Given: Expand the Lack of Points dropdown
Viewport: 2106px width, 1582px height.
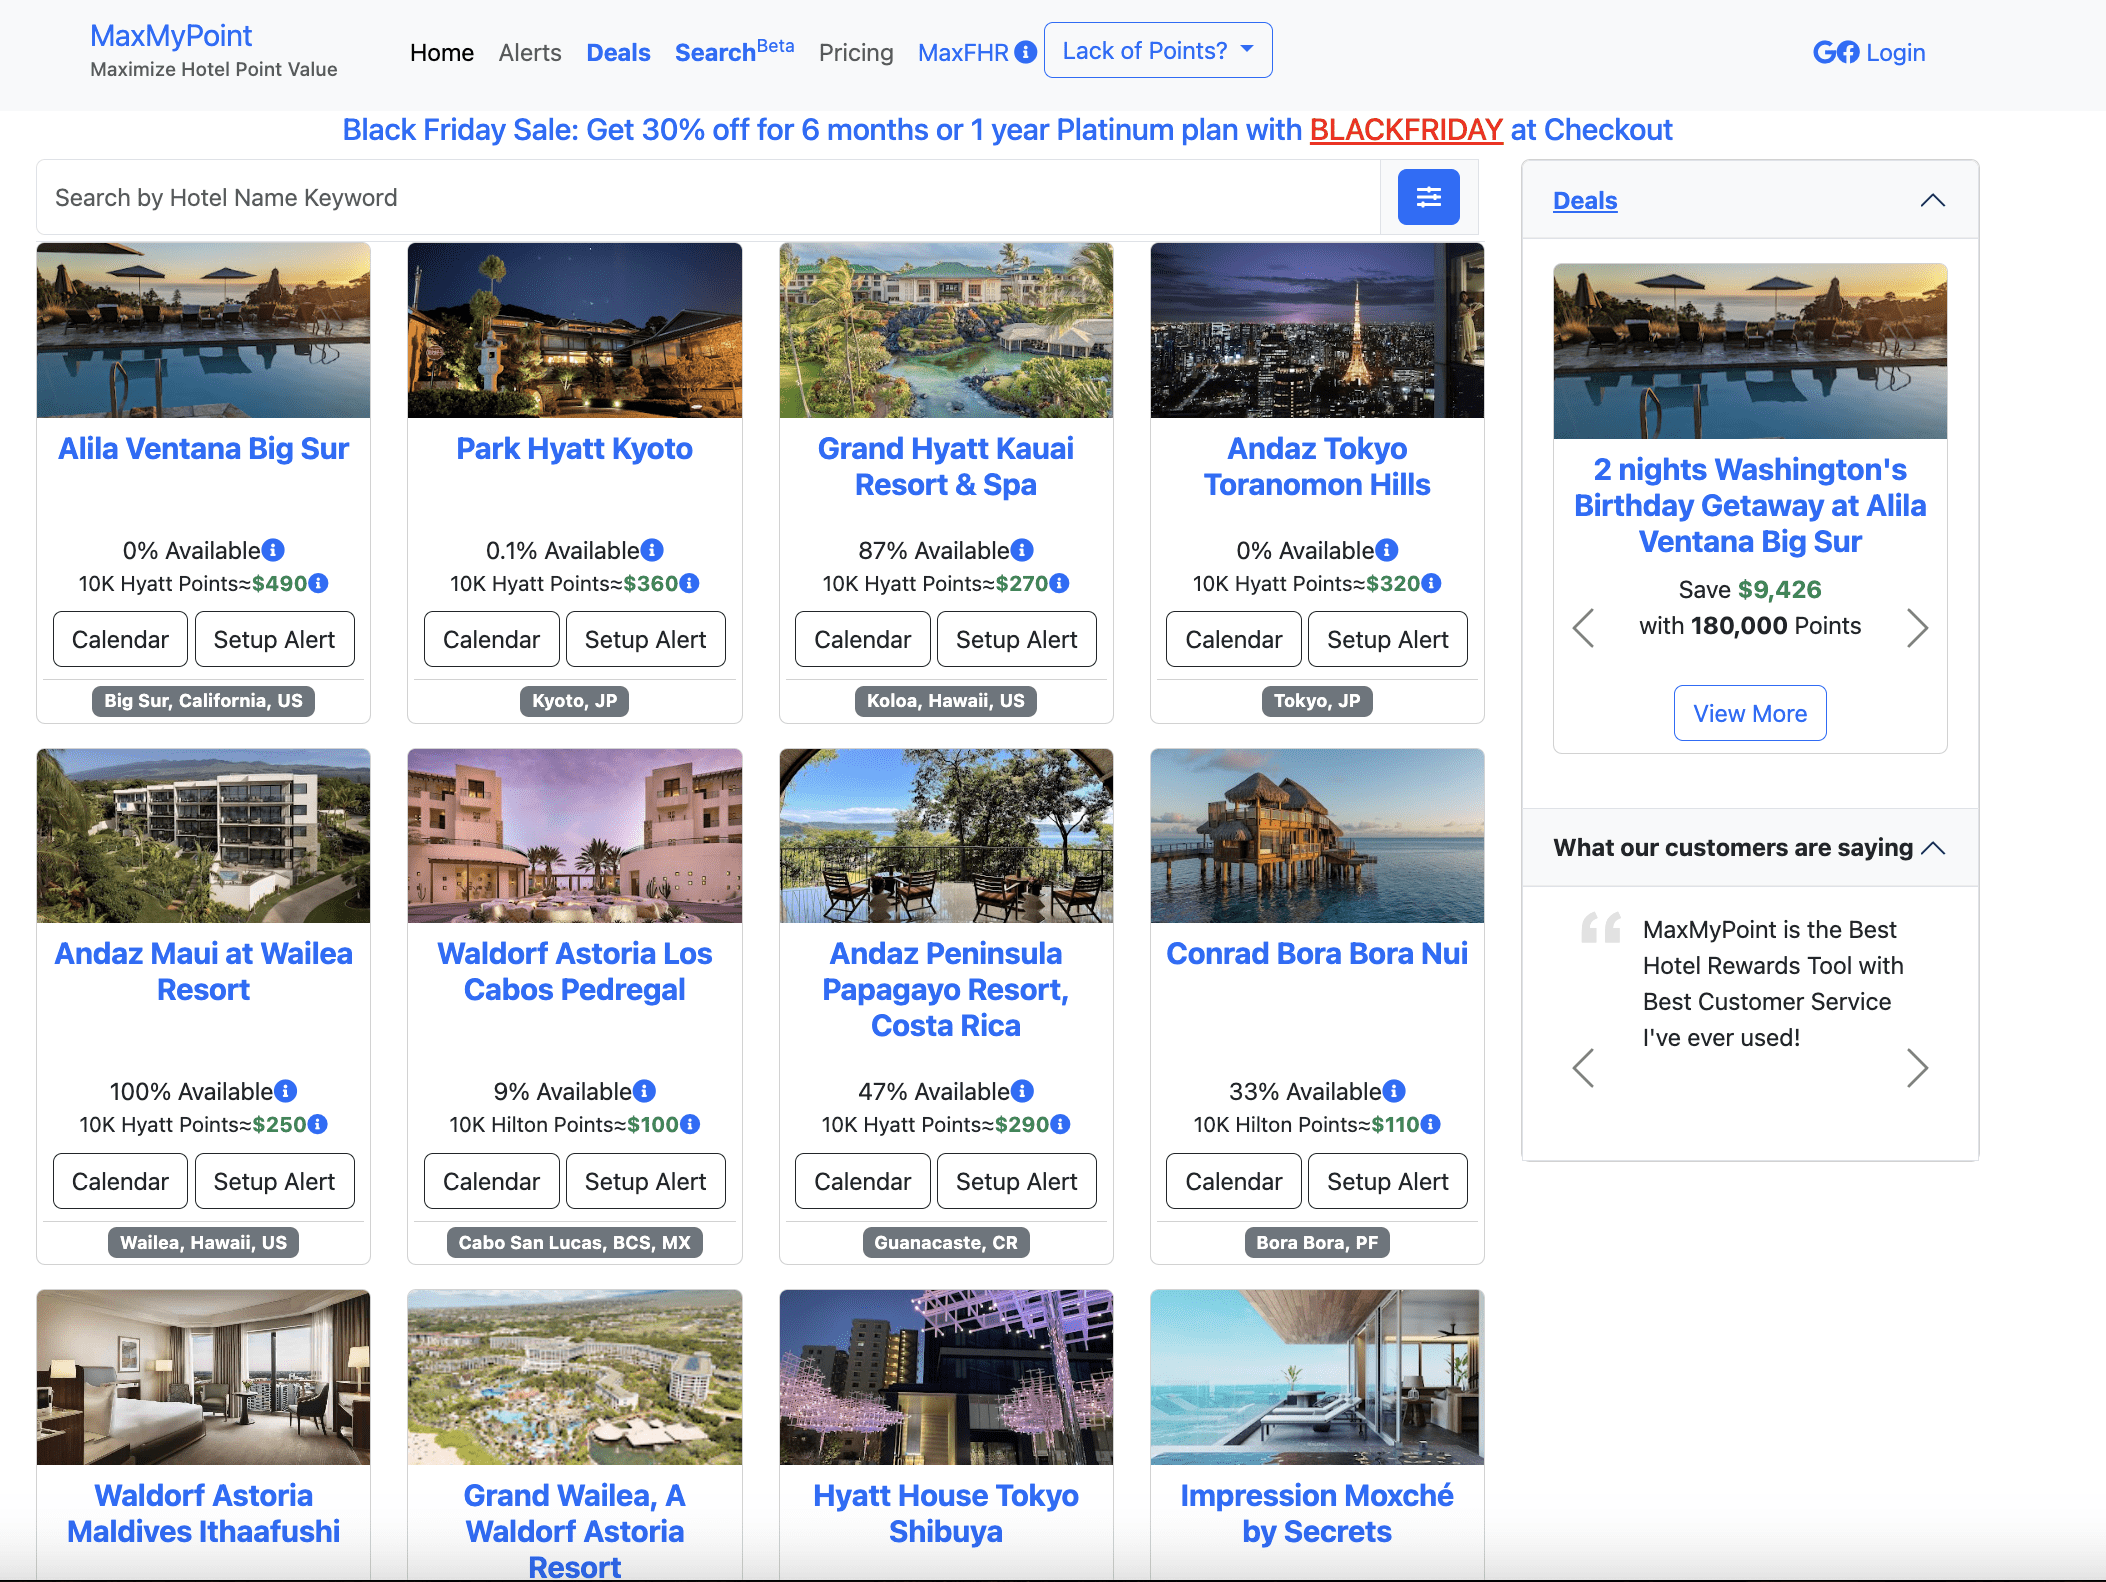Looking at the screenshot, I should (1158, 50).
